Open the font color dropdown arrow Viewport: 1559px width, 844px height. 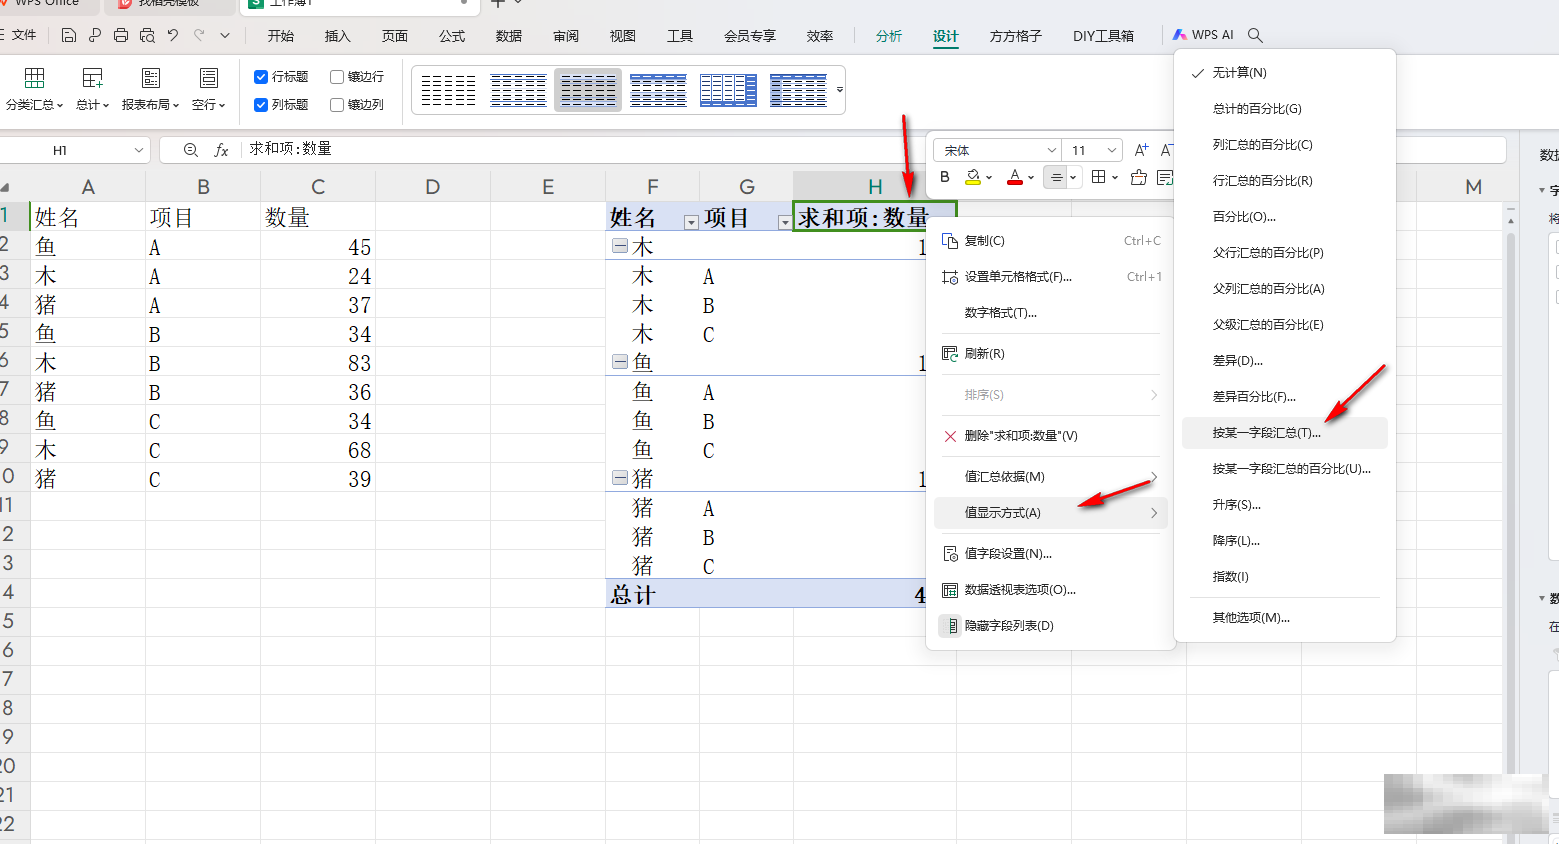pyautogui.click(x=1031, y=178)
